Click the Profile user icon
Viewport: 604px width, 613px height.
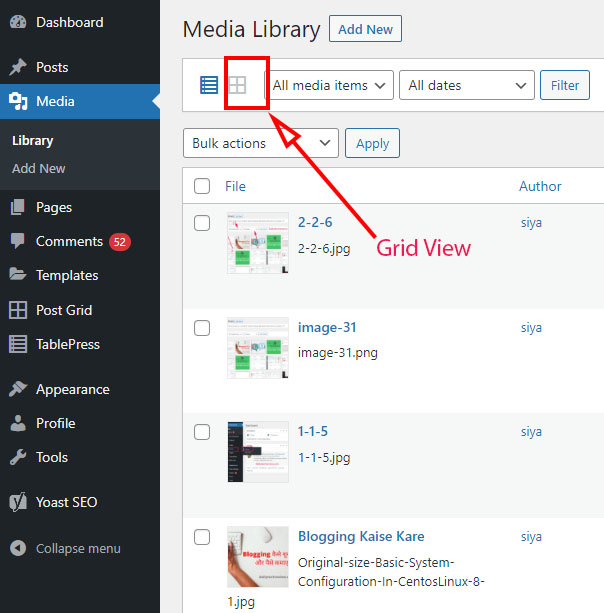(x=18, y=423)
